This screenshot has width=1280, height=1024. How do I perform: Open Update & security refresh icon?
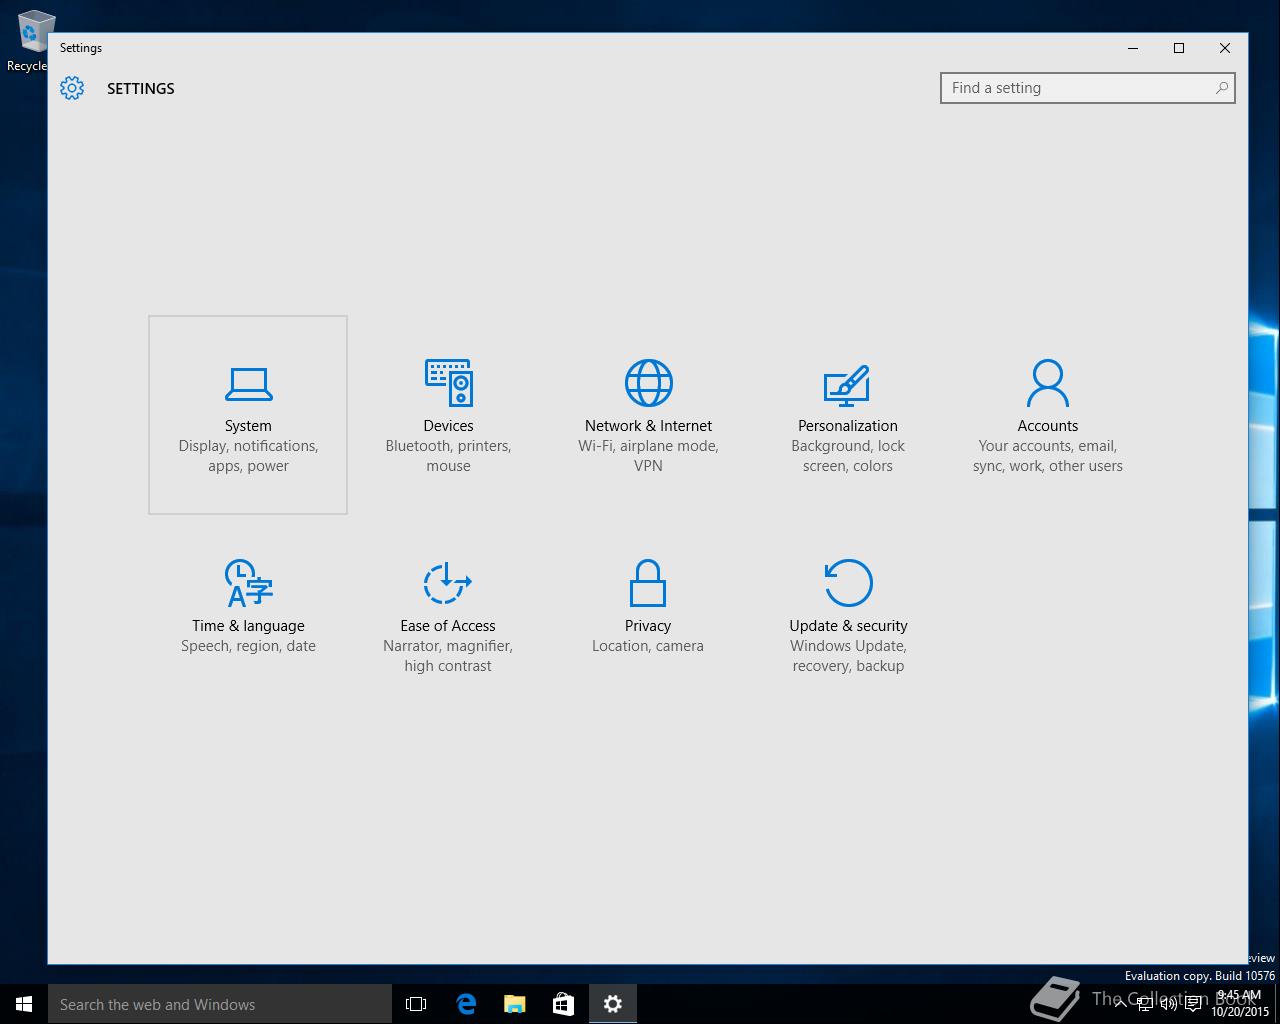(848, 583)
